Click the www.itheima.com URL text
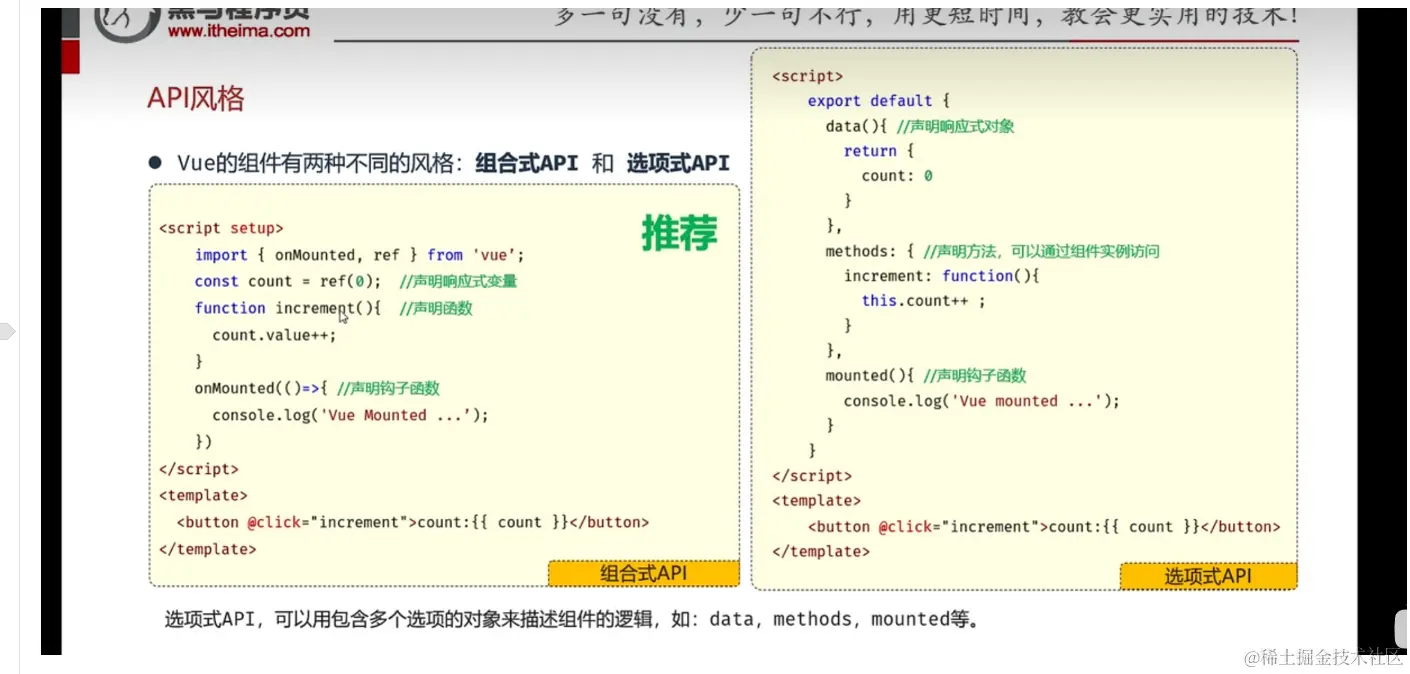Viewport: 1410px width, 674px height. click(239, 31)
